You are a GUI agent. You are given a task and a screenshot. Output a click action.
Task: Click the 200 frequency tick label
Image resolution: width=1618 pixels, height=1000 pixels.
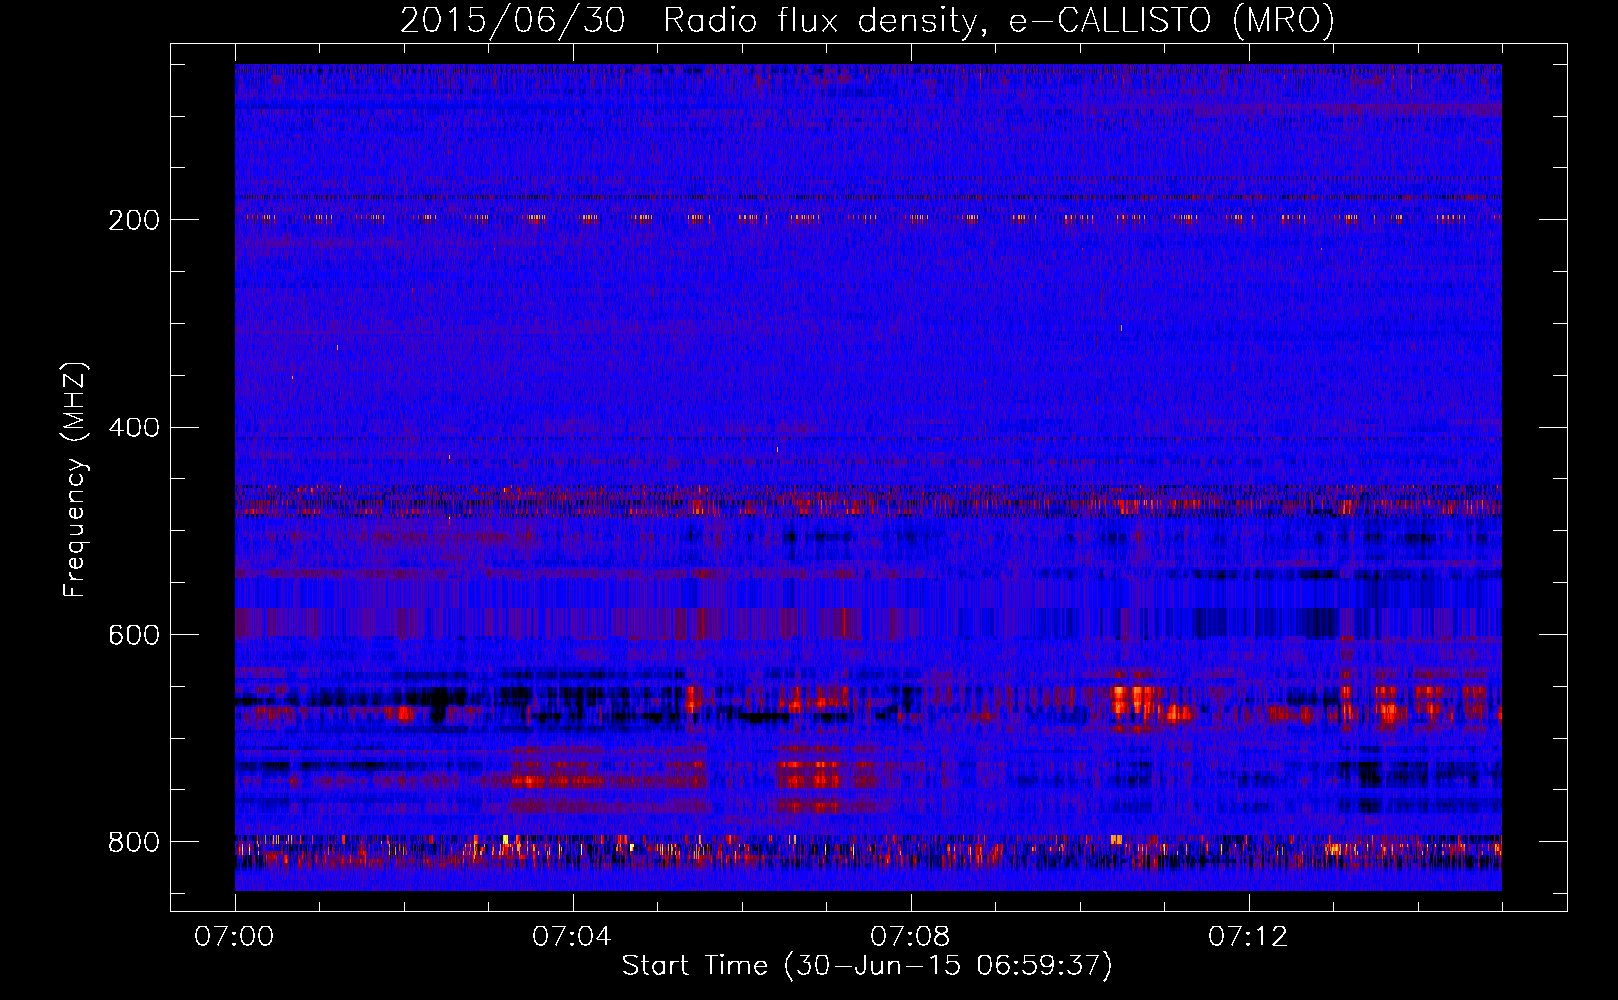coord(133,220)
